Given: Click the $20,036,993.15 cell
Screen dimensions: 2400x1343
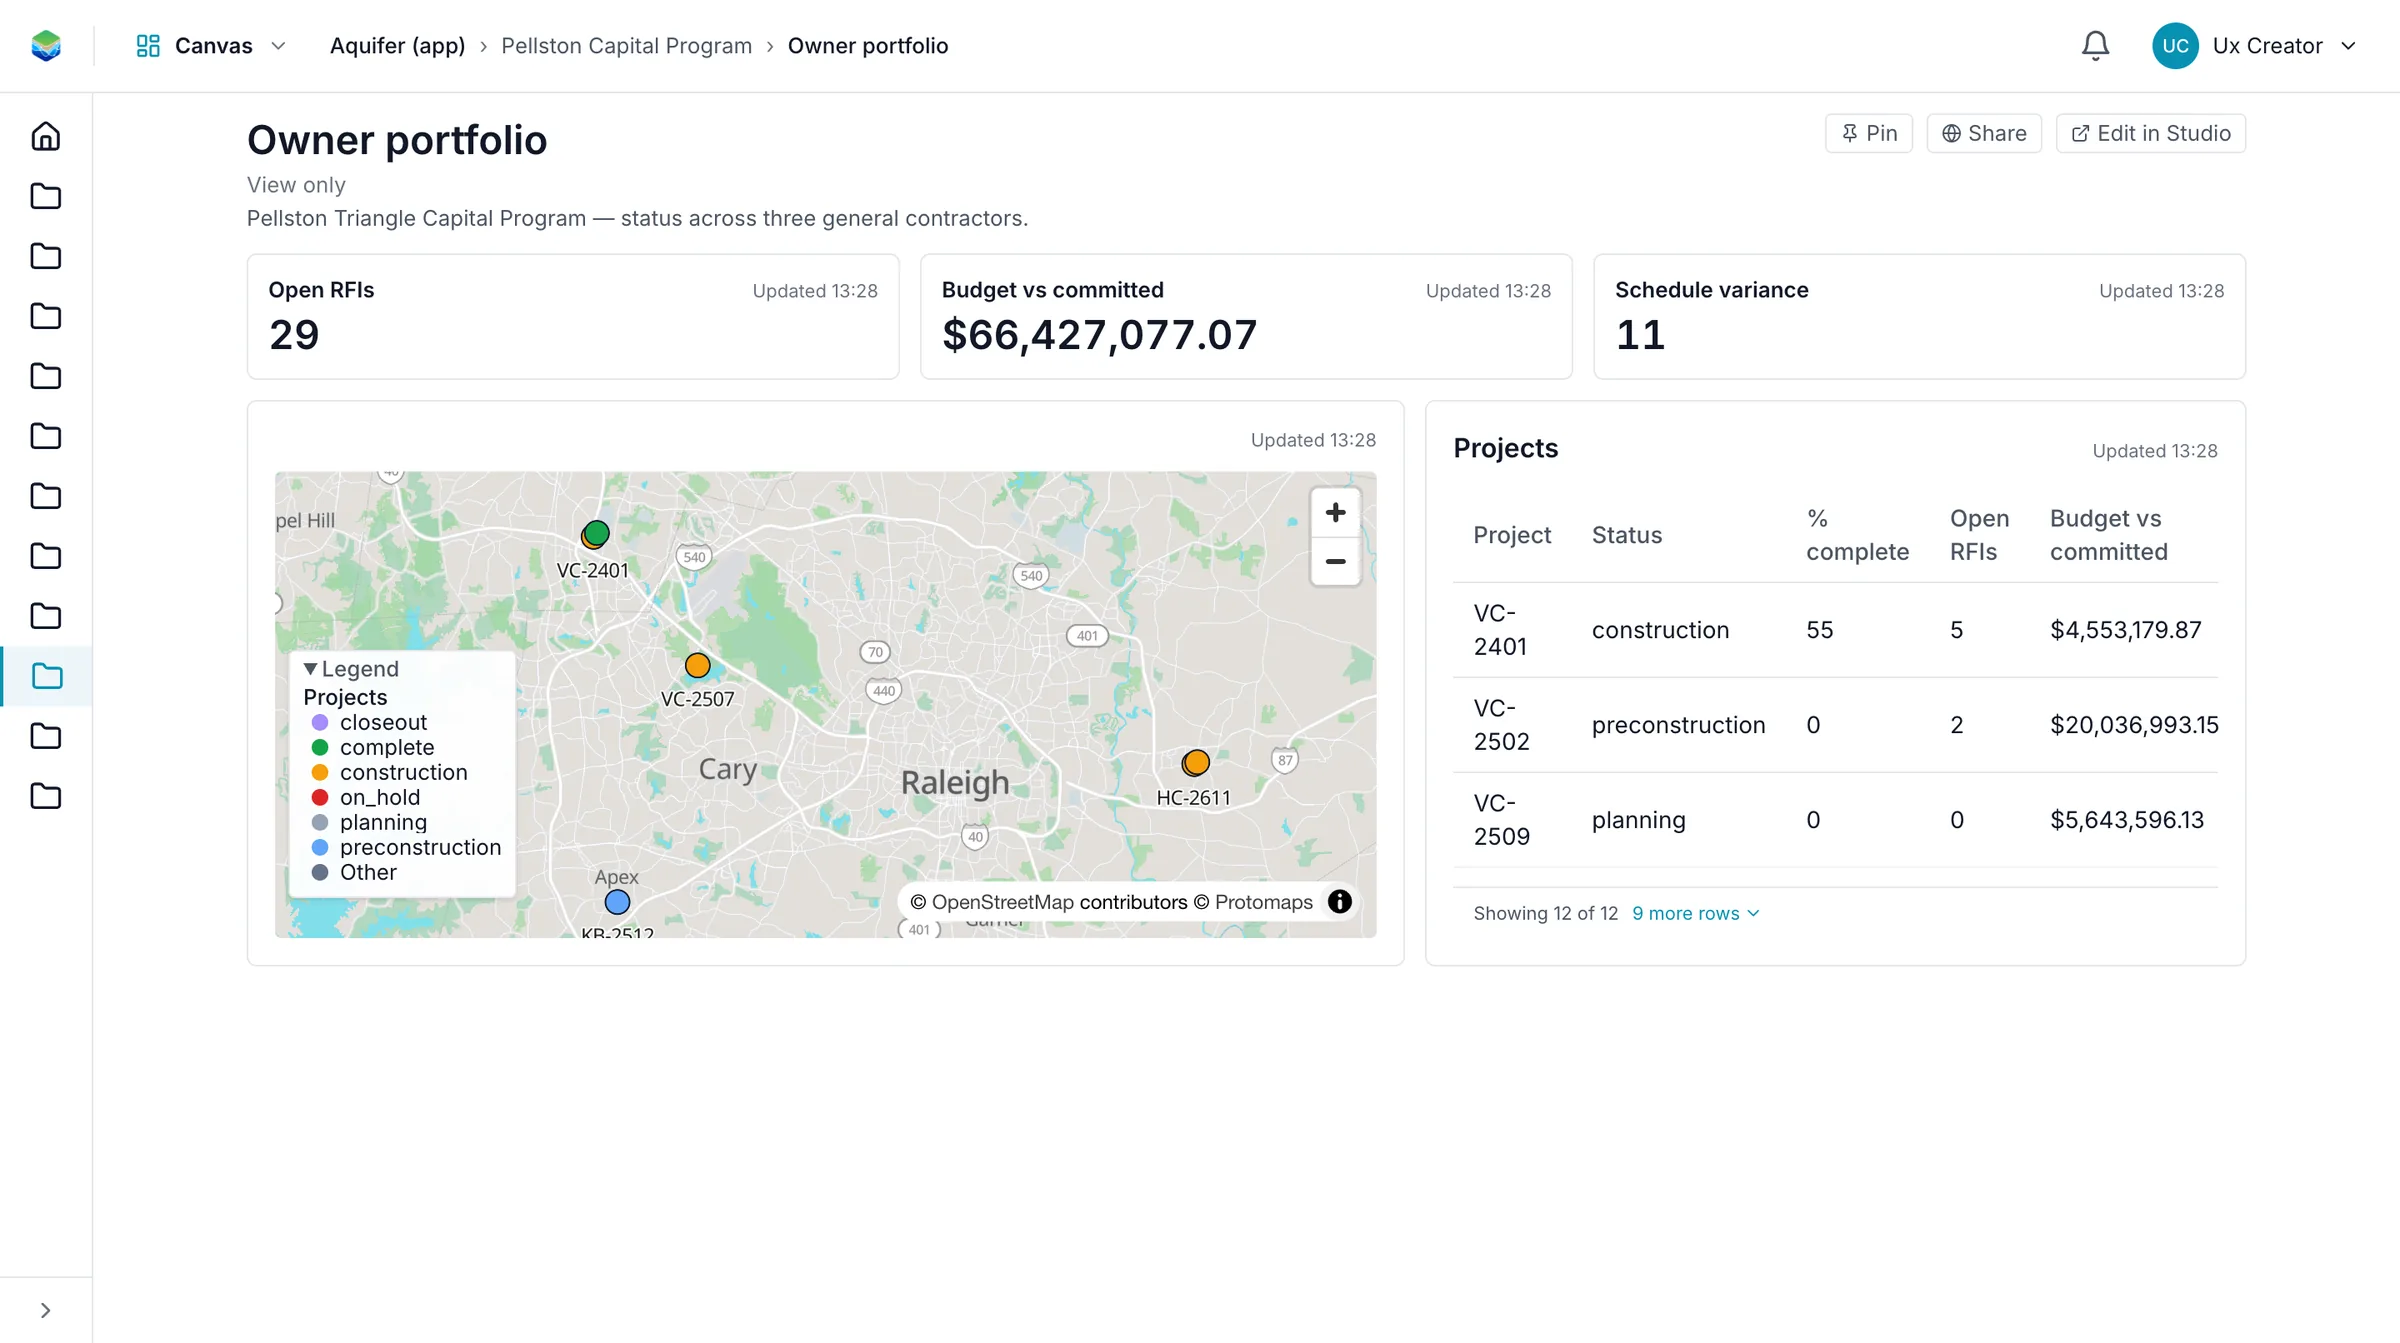Looking at the screenshot, I should click(x=2134, y=725).
